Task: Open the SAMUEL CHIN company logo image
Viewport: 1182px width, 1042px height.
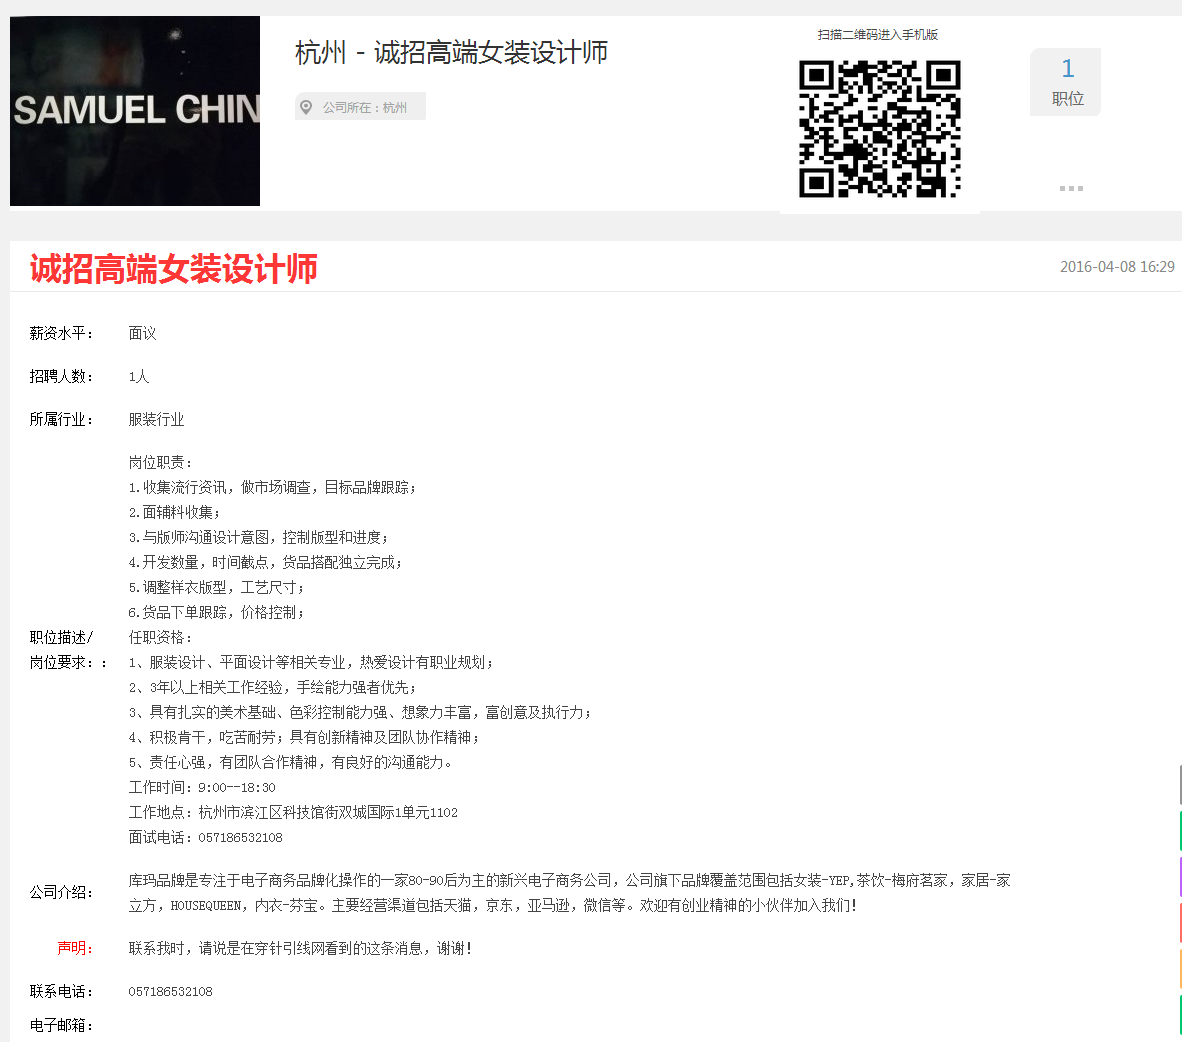Action: pos(135,111)
